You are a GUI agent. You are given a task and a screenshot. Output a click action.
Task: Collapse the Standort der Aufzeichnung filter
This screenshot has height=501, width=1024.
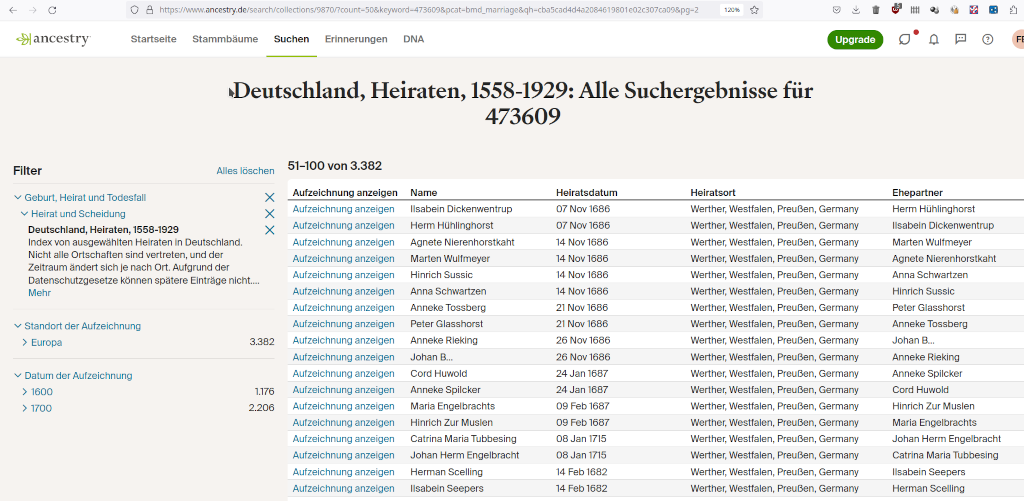pos(17,326)
